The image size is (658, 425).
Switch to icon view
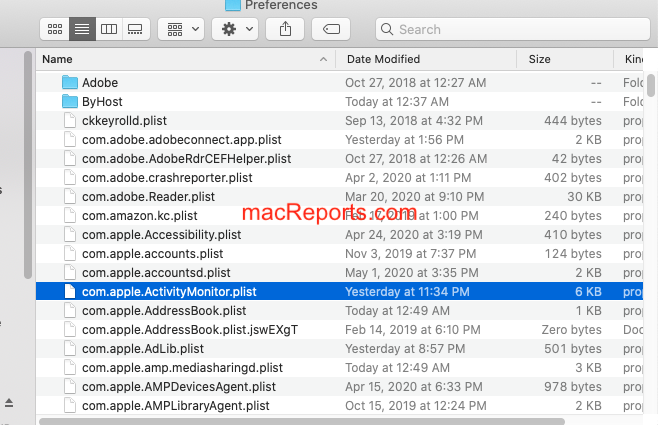55,29
